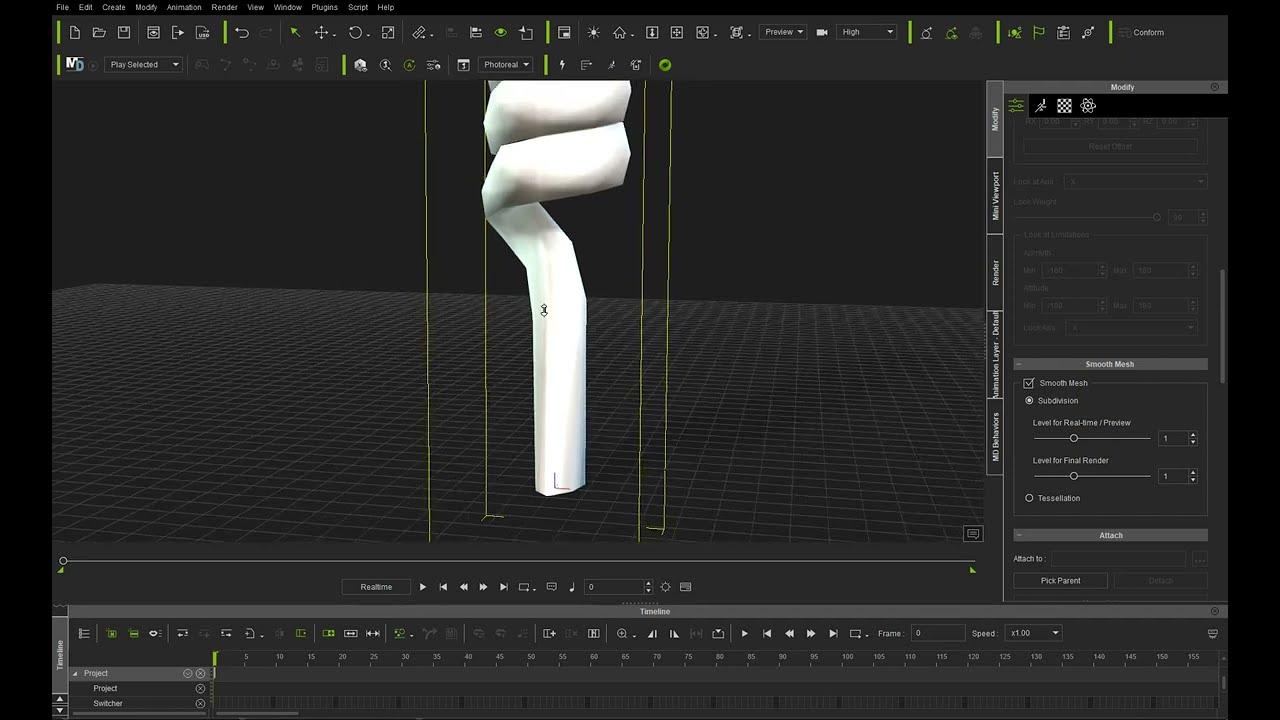1280x720 pixels.
Task: Open the Play Selected dropdown
Action: tap(144, 64)
